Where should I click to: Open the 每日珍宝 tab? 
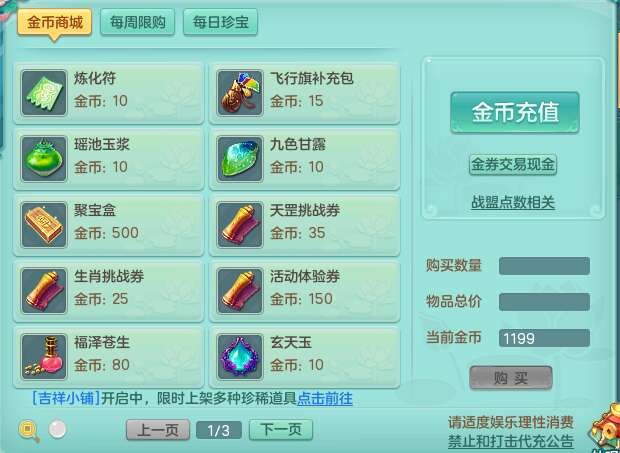click(220, 22)
